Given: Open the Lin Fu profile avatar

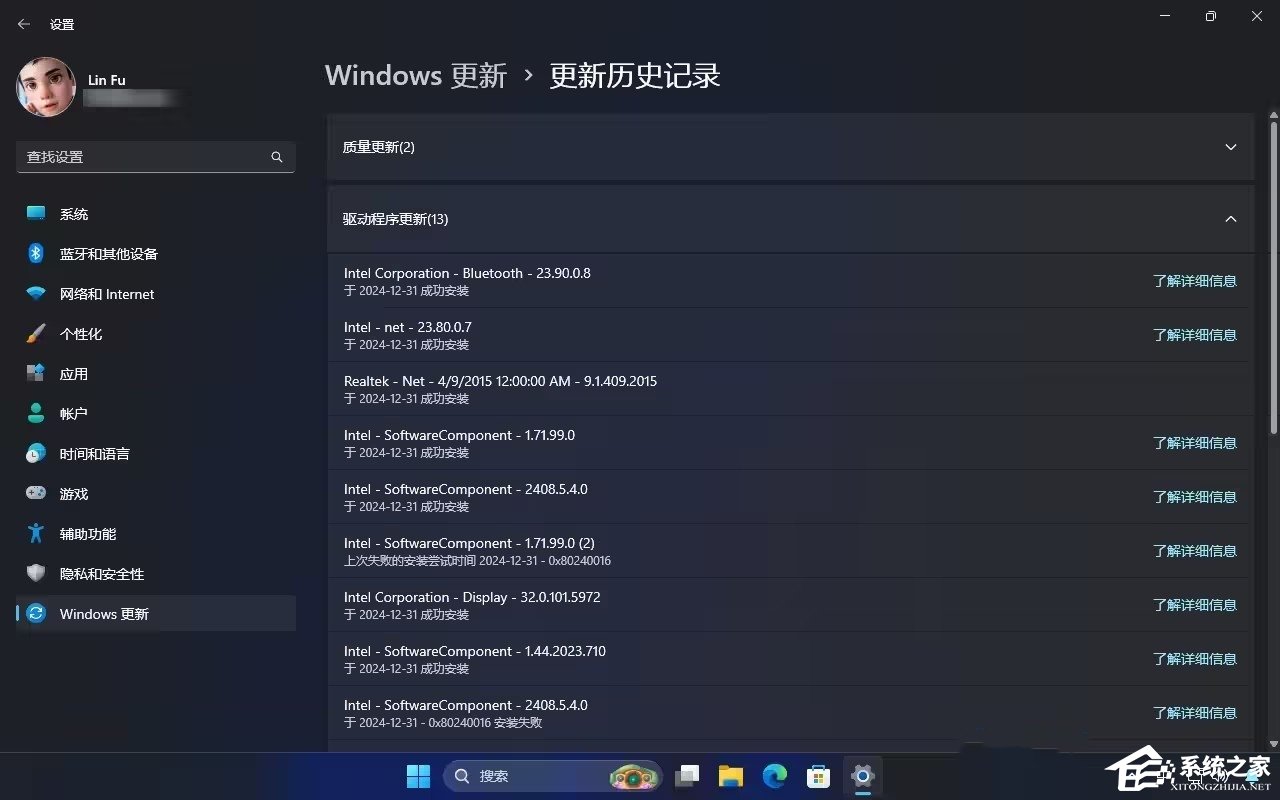Looking at the screenshot, I should tap(46, 87).
